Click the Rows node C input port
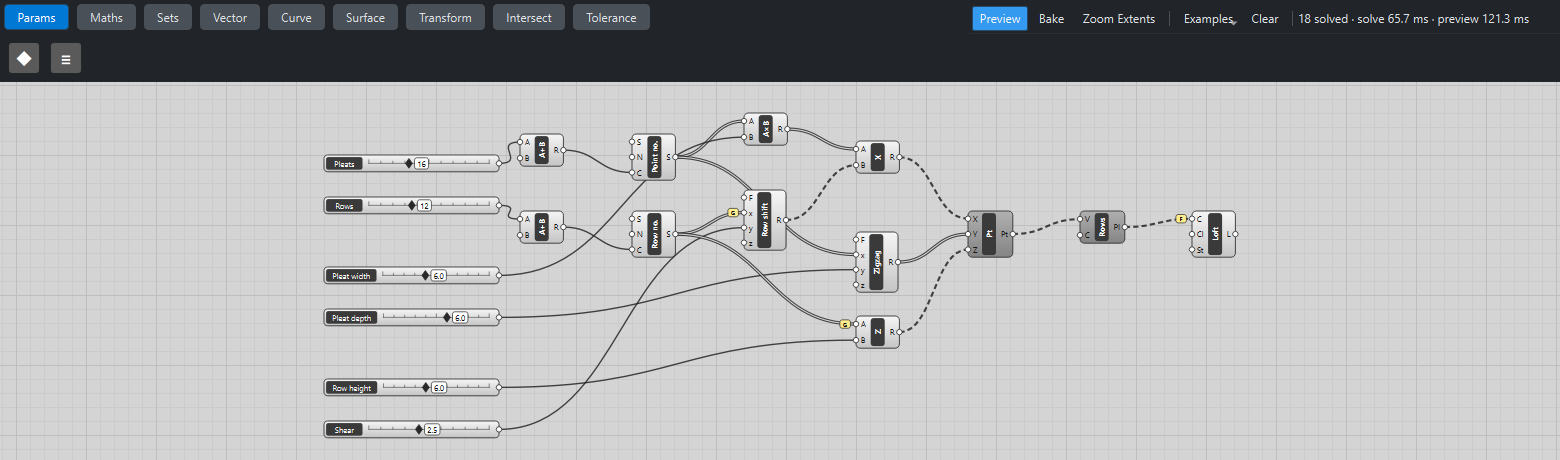 (x=1080, y=235)
